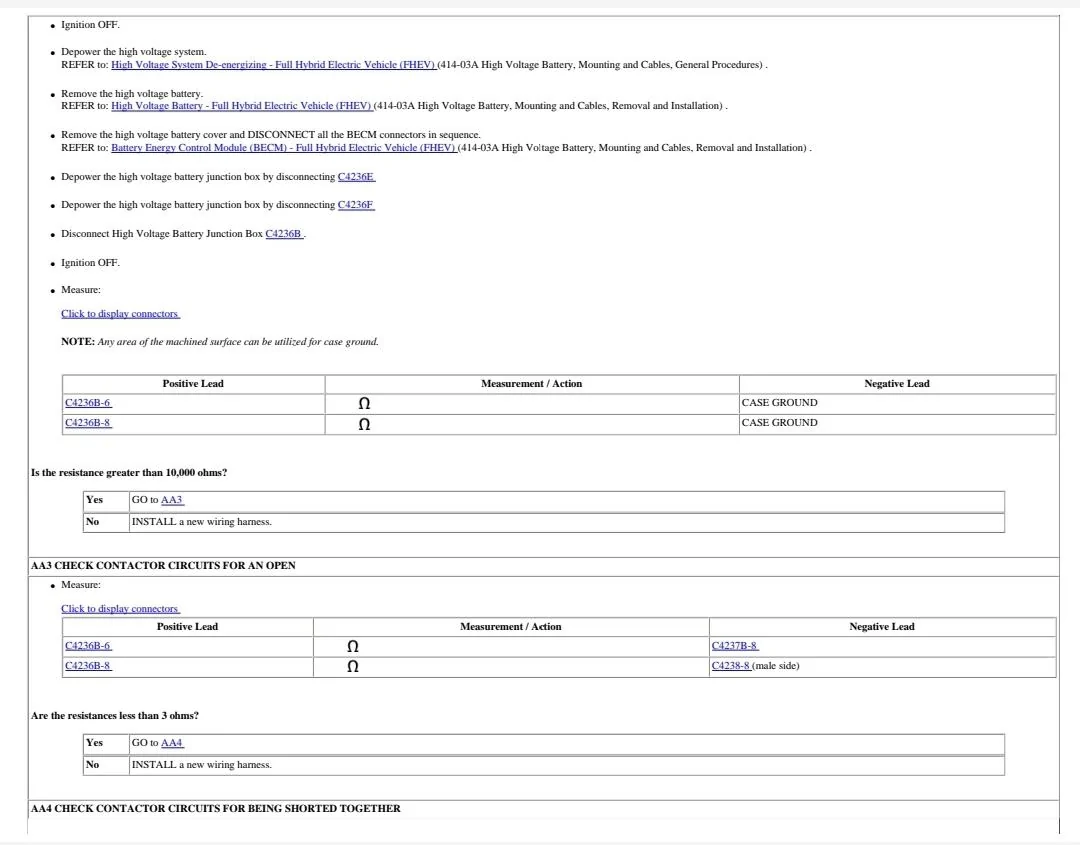Screen dimensions: 1080x845
Task: Click to display connectors in the first measurement section
Action: pyautogui.click(x=120, y=313)
